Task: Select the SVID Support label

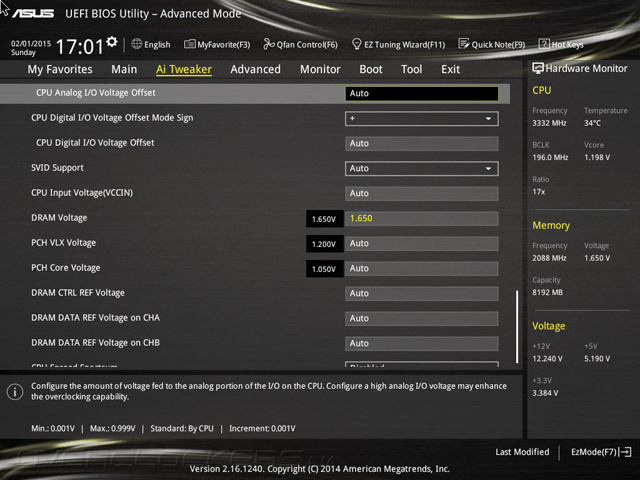Action: [x=57, y=168]
